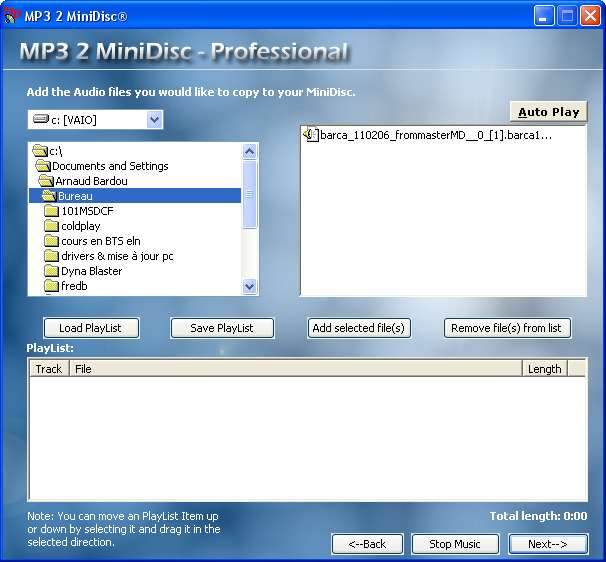This screenshot has width=606, height=562.
Task: Select the 101MSDCF folder name
Action: 87,211
